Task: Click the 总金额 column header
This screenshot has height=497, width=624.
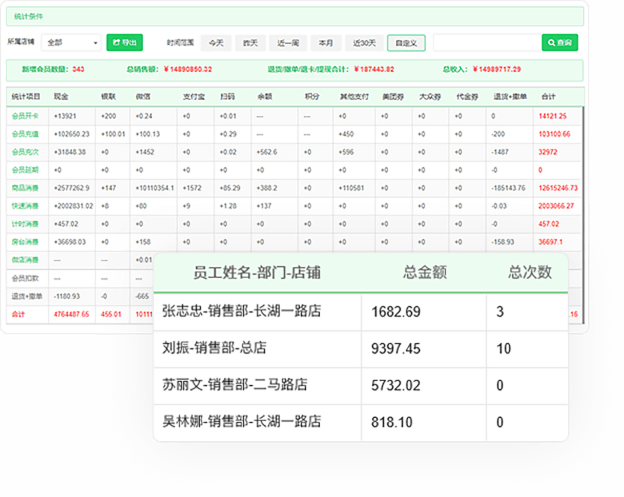Action: pyautogui.click(x=426, y=273)
